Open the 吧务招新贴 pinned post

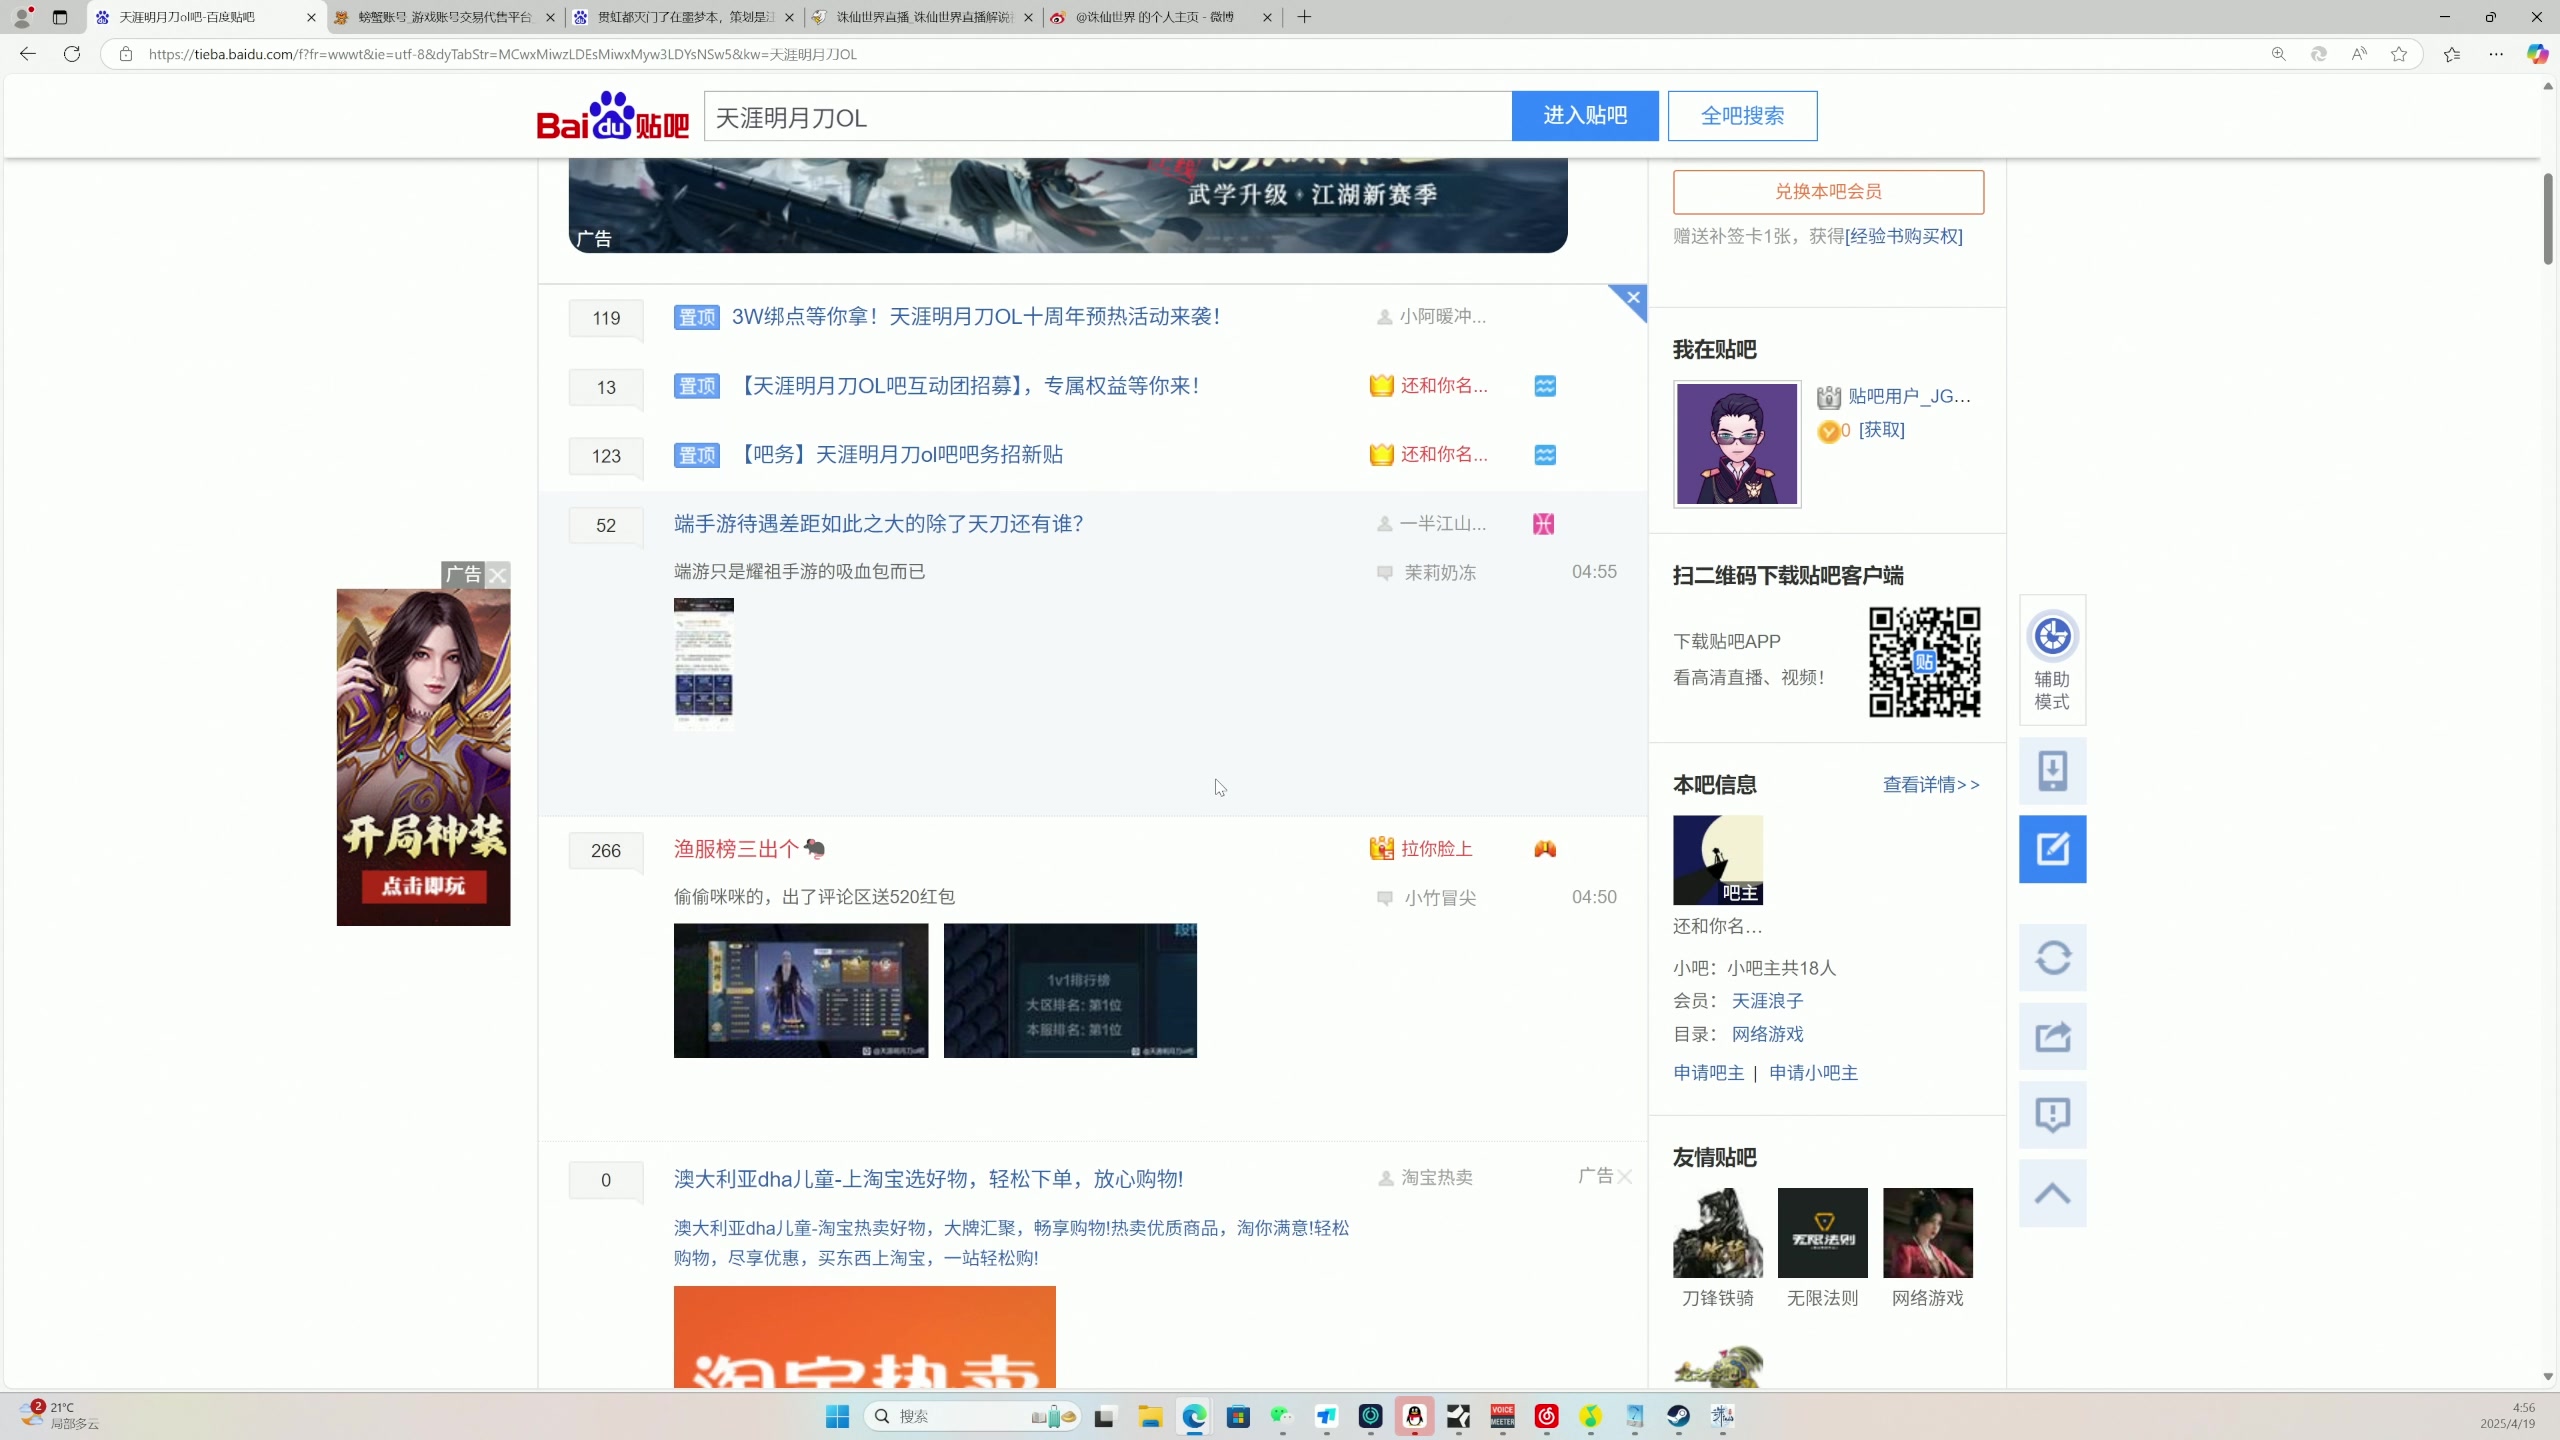[x=899, y=455]
